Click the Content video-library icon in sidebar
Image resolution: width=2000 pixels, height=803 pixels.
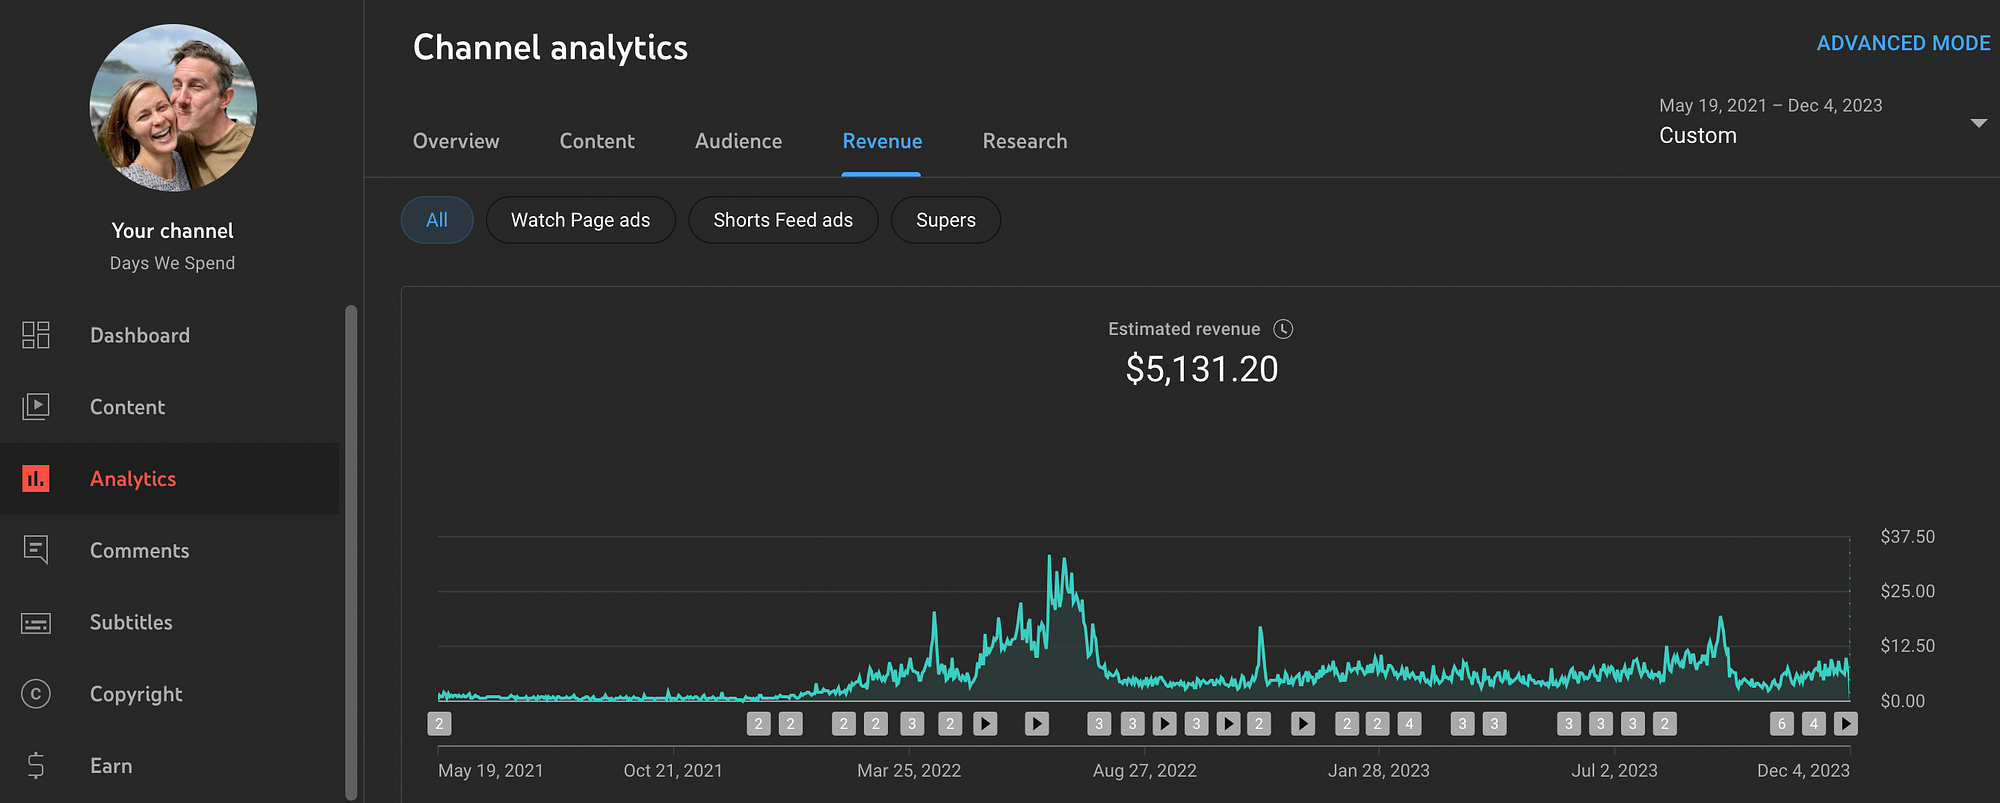click(36, 407)
